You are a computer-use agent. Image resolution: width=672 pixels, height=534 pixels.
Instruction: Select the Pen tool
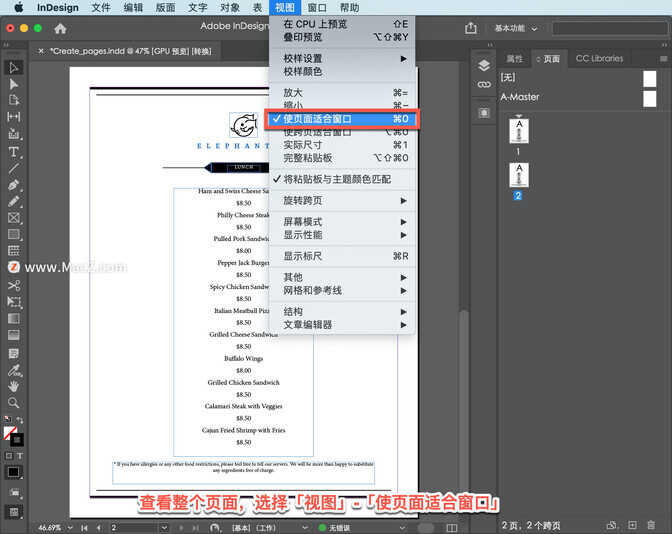click(x=14, y=185)
